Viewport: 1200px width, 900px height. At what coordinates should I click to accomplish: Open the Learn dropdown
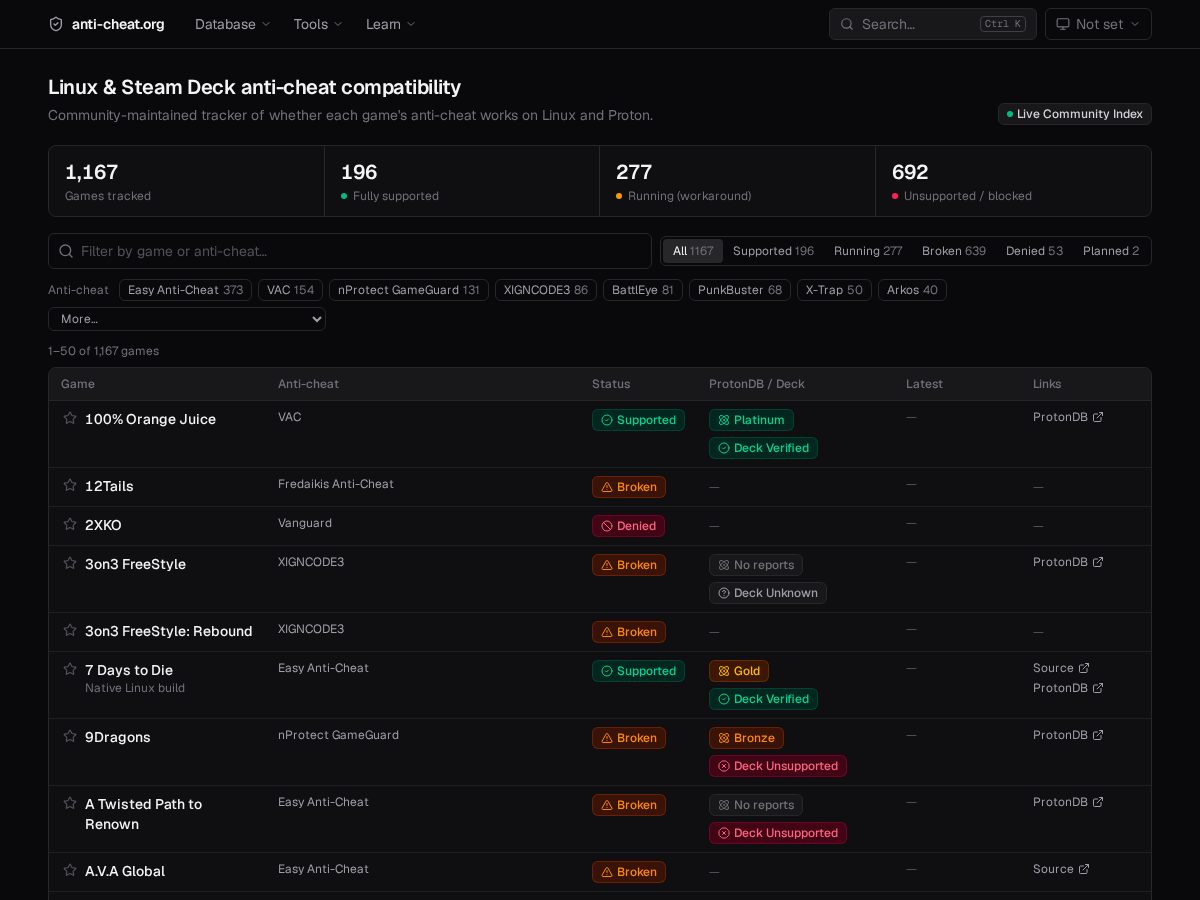(391, 24)
